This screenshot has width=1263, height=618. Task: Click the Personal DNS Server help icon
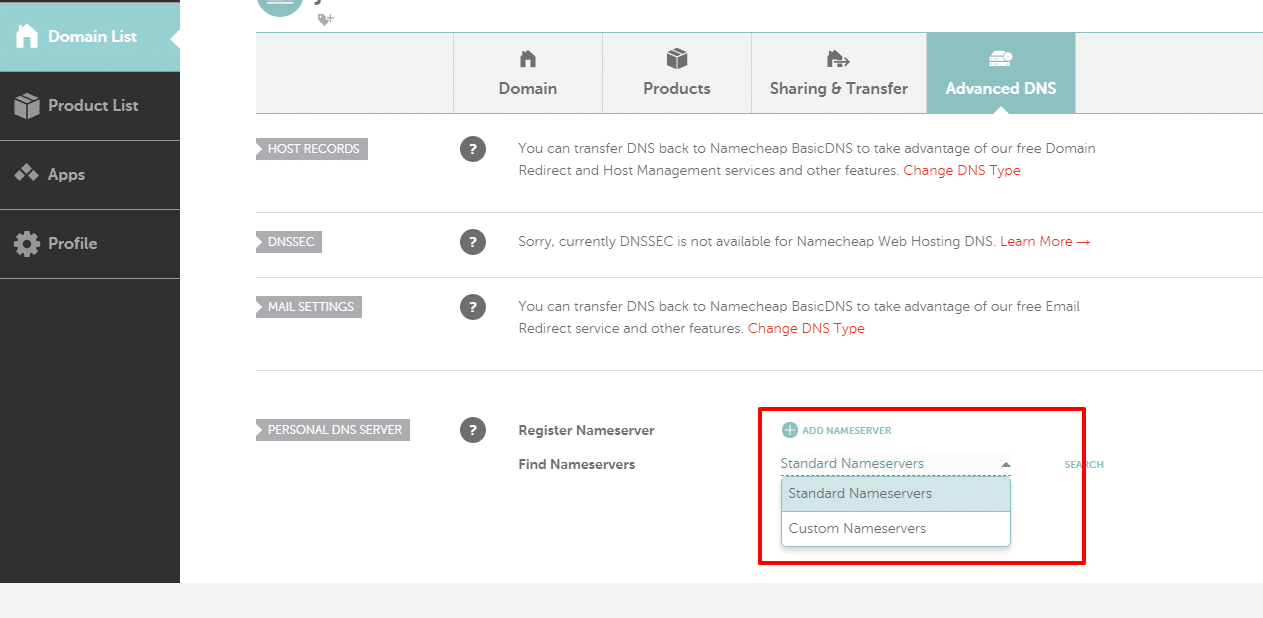[x=472, y=430]
